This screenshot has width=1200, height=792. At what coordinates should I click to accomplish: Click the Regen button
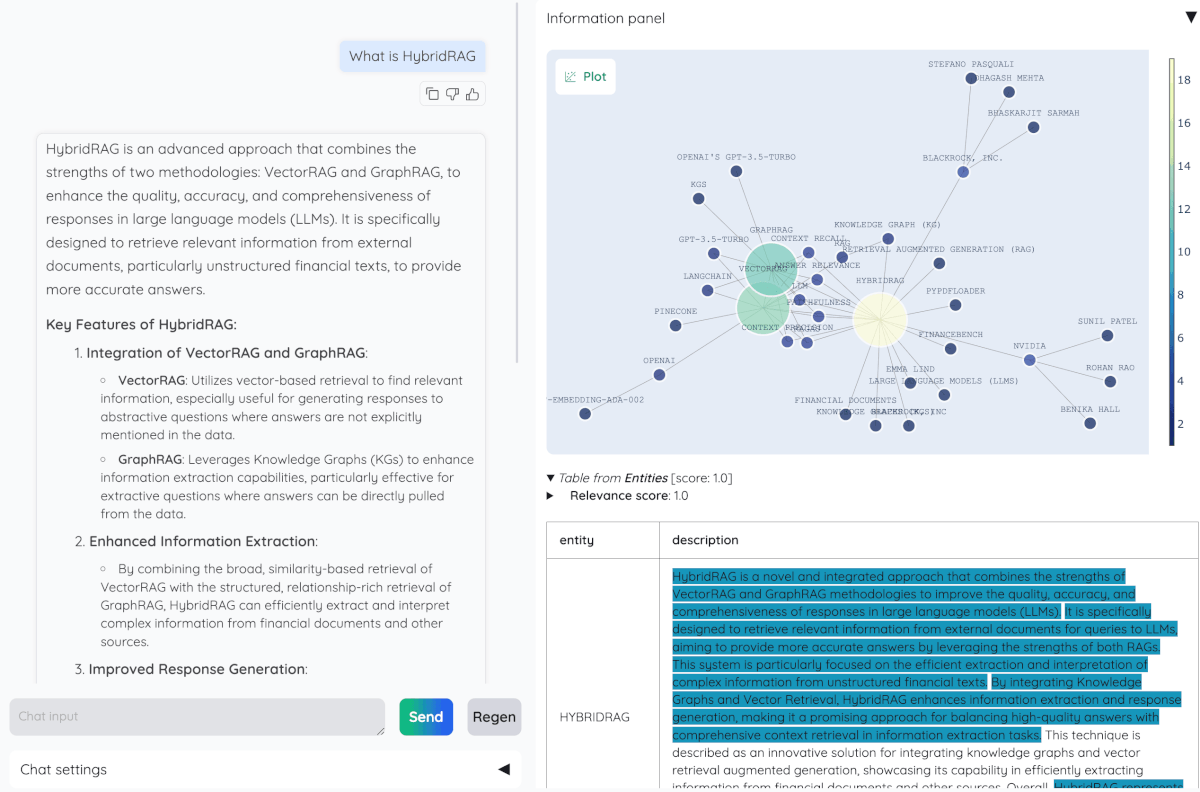point(494,716)
